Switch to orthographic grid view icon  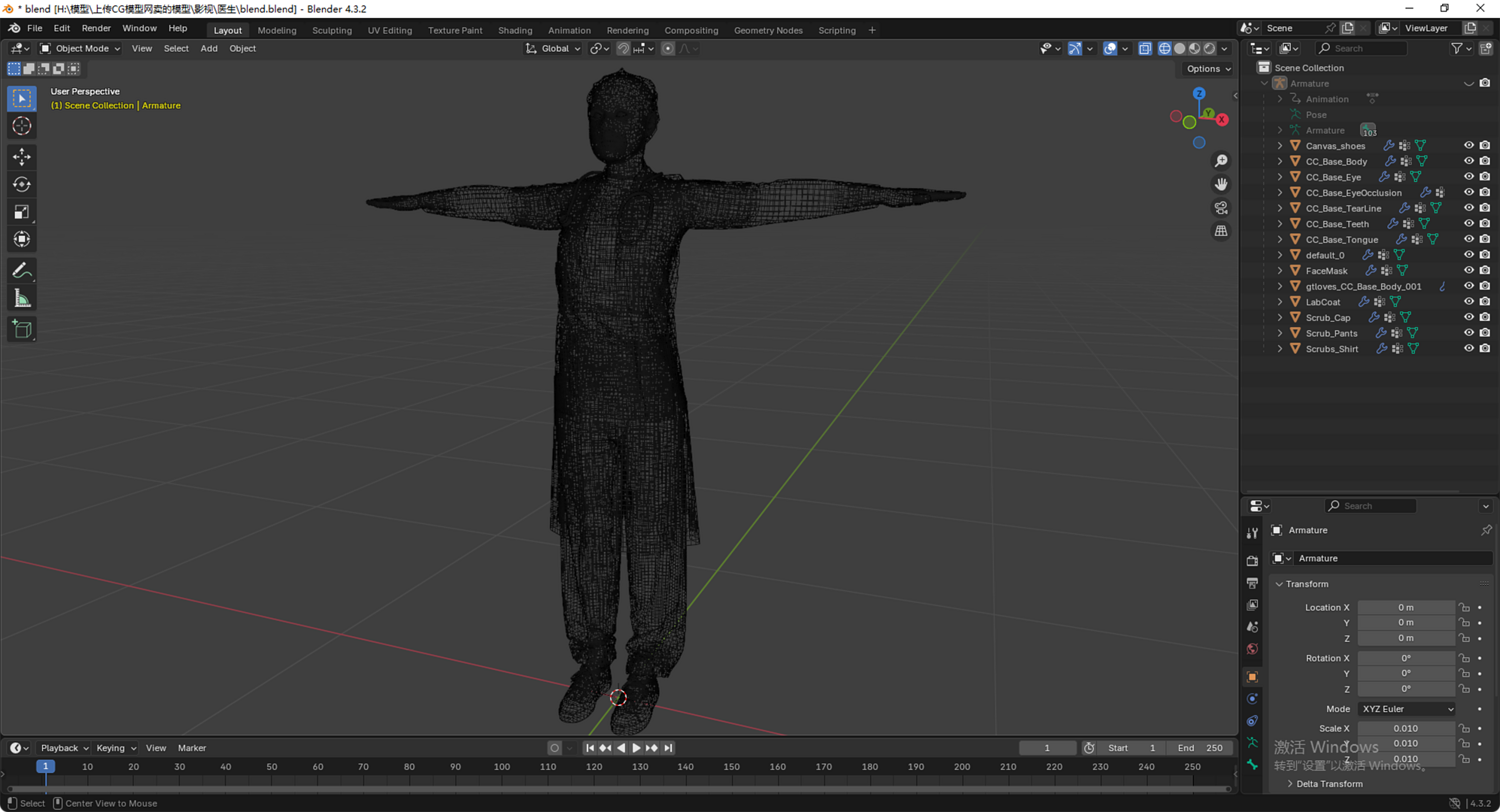1221,231
